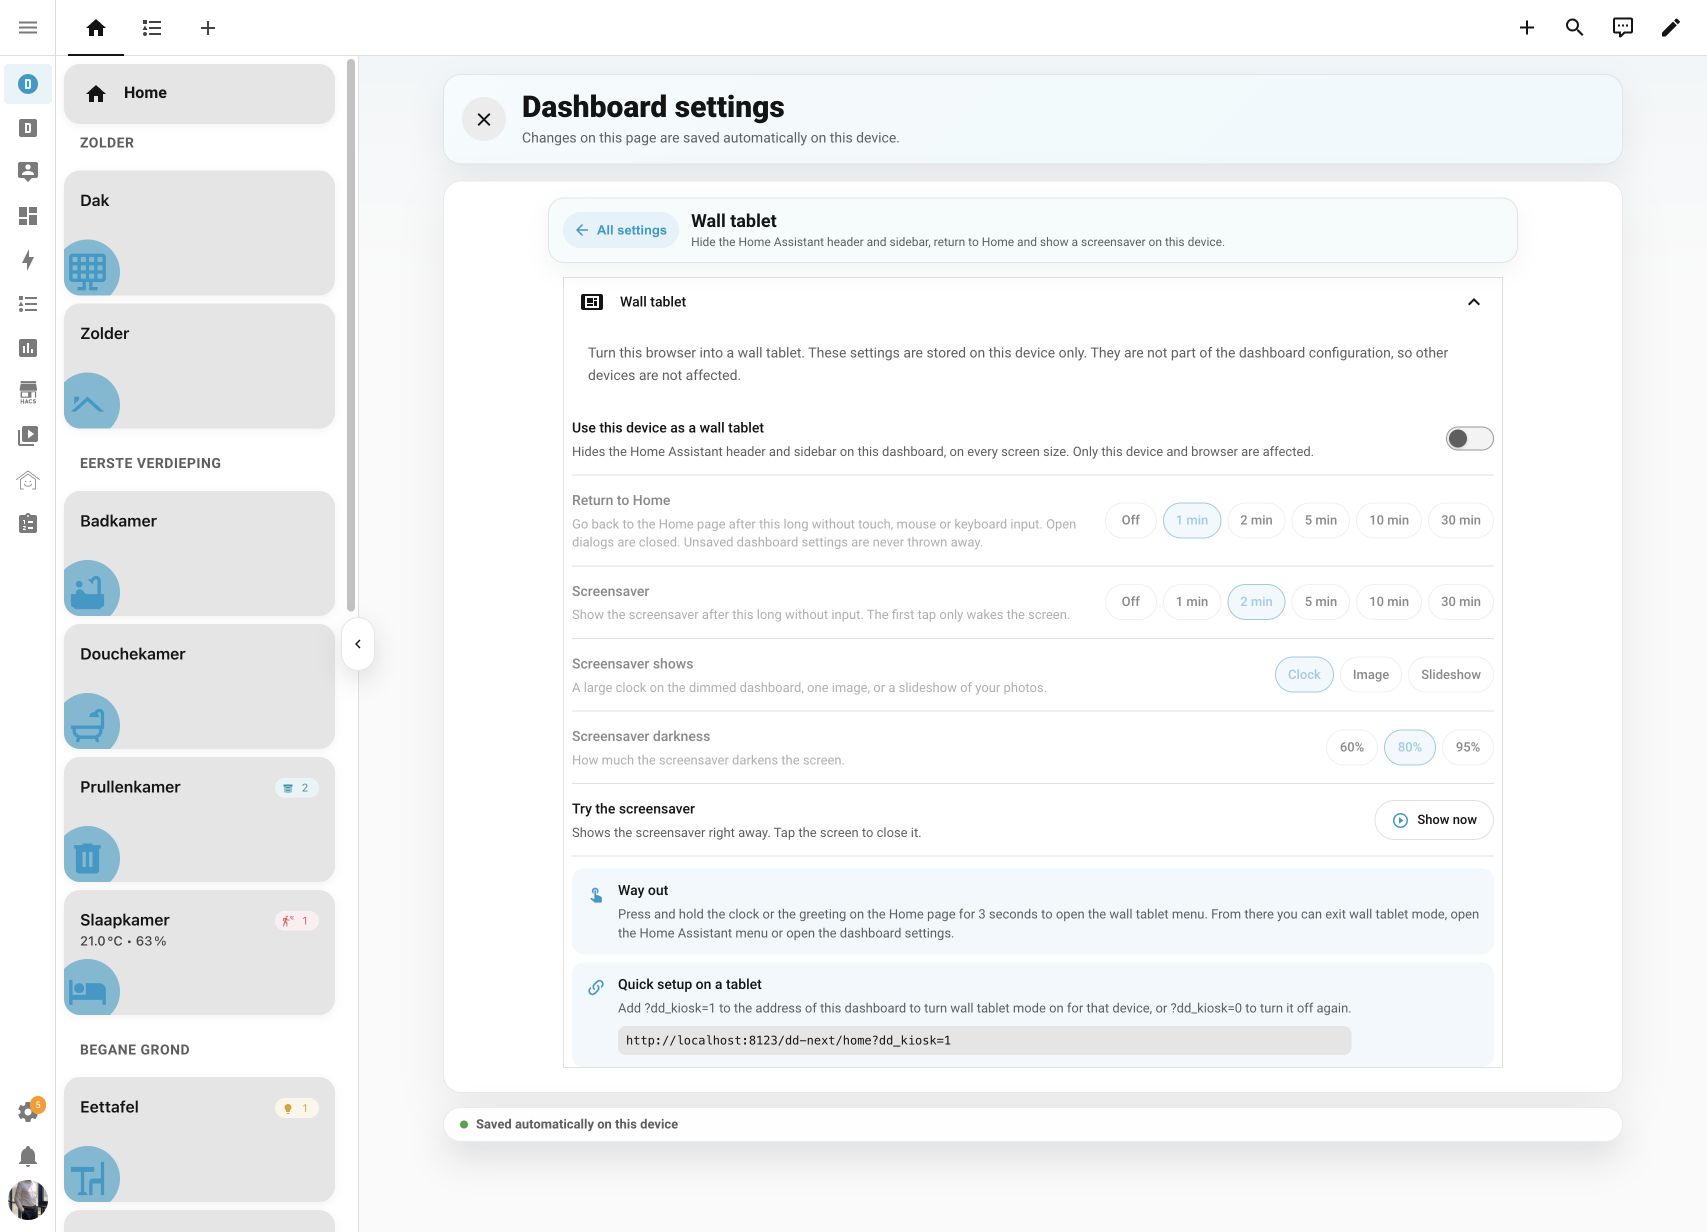Click the top-right plus add icon
The width and height of the screenshot is (1707, 1232).
coord(1527,28)
